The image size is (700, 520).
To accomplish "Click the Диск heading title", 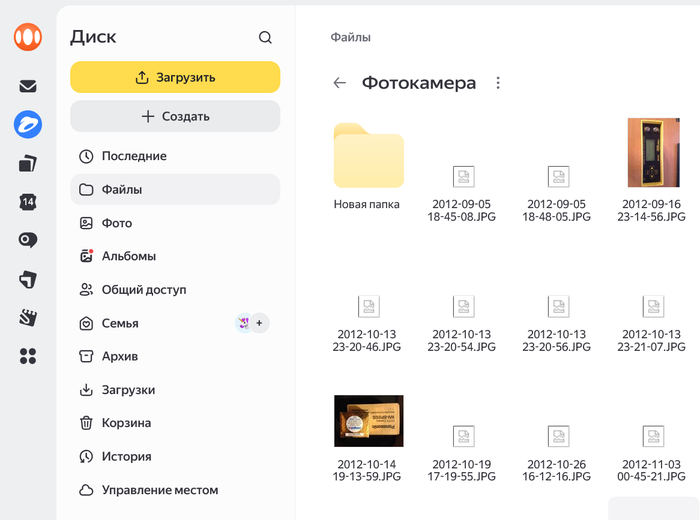I will click(x=93, y=37).
